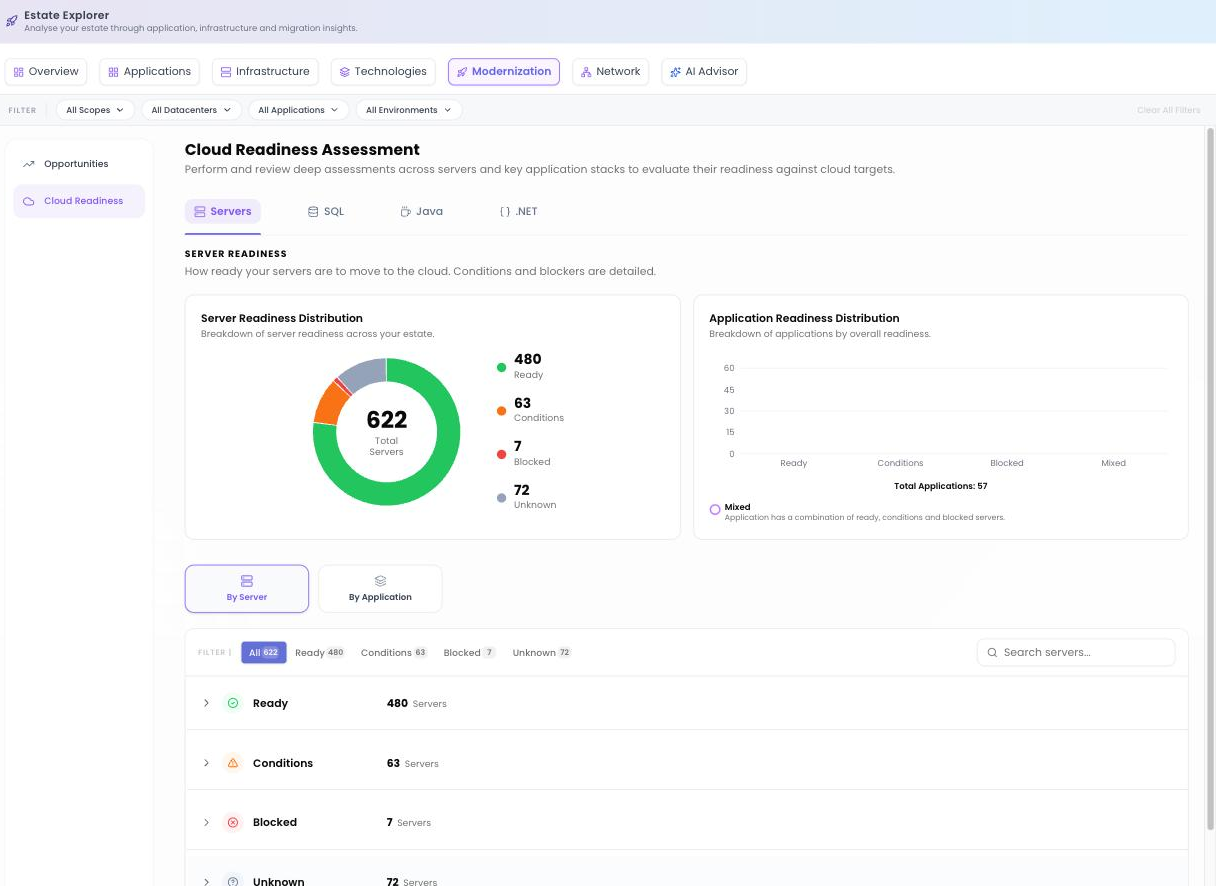Image resolution: width=1216 pixels, height=886 pixels.
Task: Click the gray Unknown legend dot
Action: tap(502, 497)
